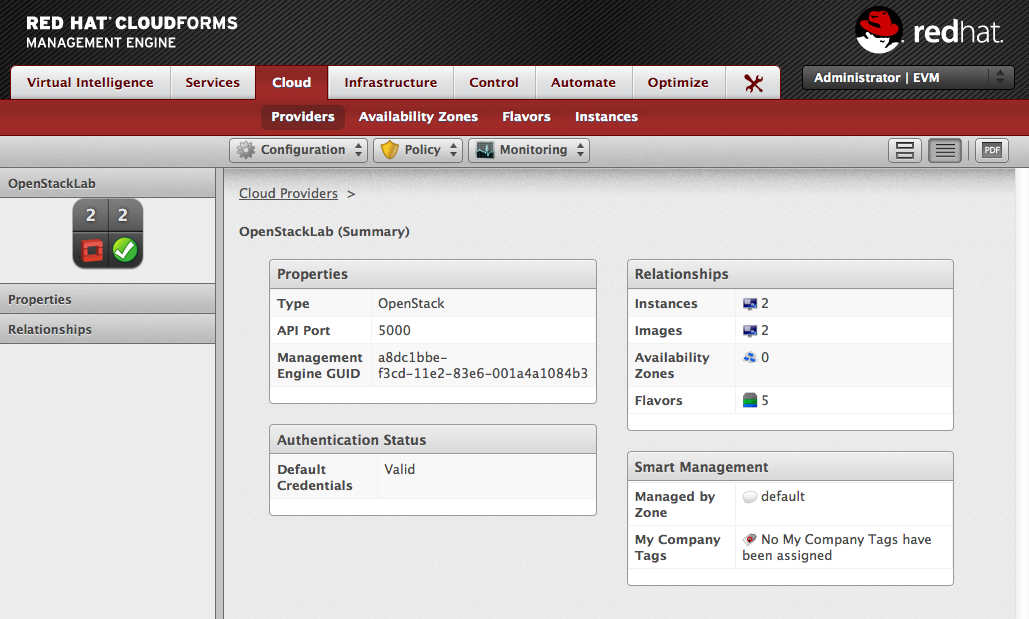Click the OpenStackLab provider quadrant icon
The width and height of the screenshot is (1029, 619).
pyautogui.click(x=108, y=233)
